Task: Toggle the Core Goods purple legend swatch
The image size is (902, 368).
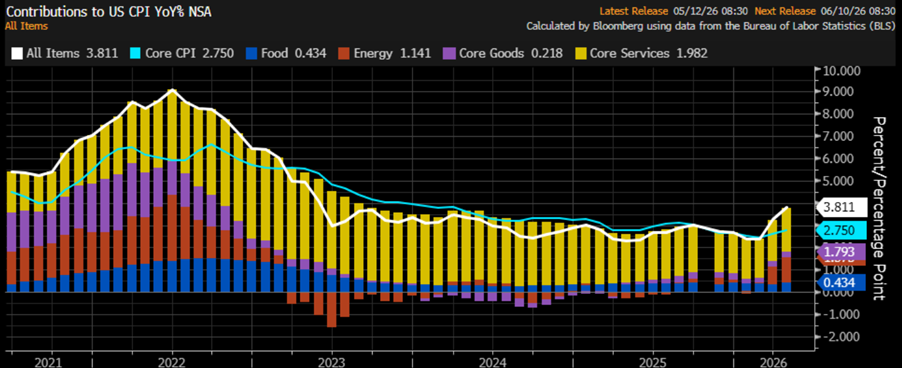Action: pos(448,53)
